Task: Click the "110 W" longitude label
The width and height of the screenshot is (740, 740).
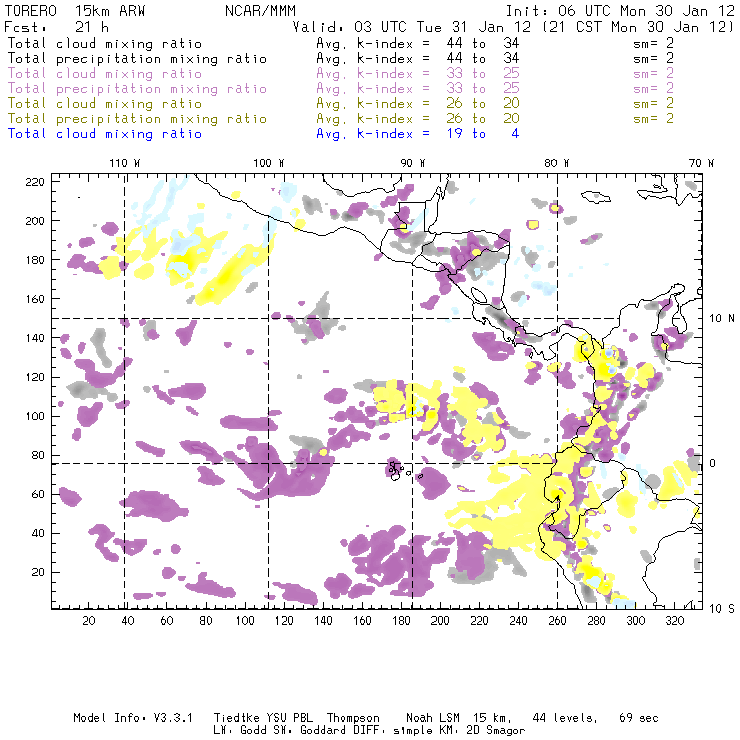Action: pyautogui.click(x=125, y=163)
